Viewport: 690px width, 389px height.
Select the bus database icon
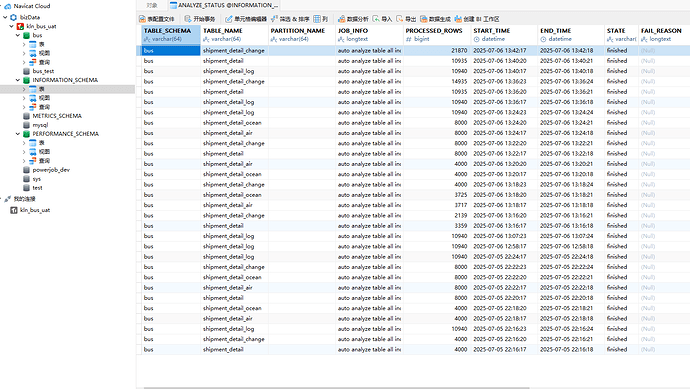tap(26, 35)
